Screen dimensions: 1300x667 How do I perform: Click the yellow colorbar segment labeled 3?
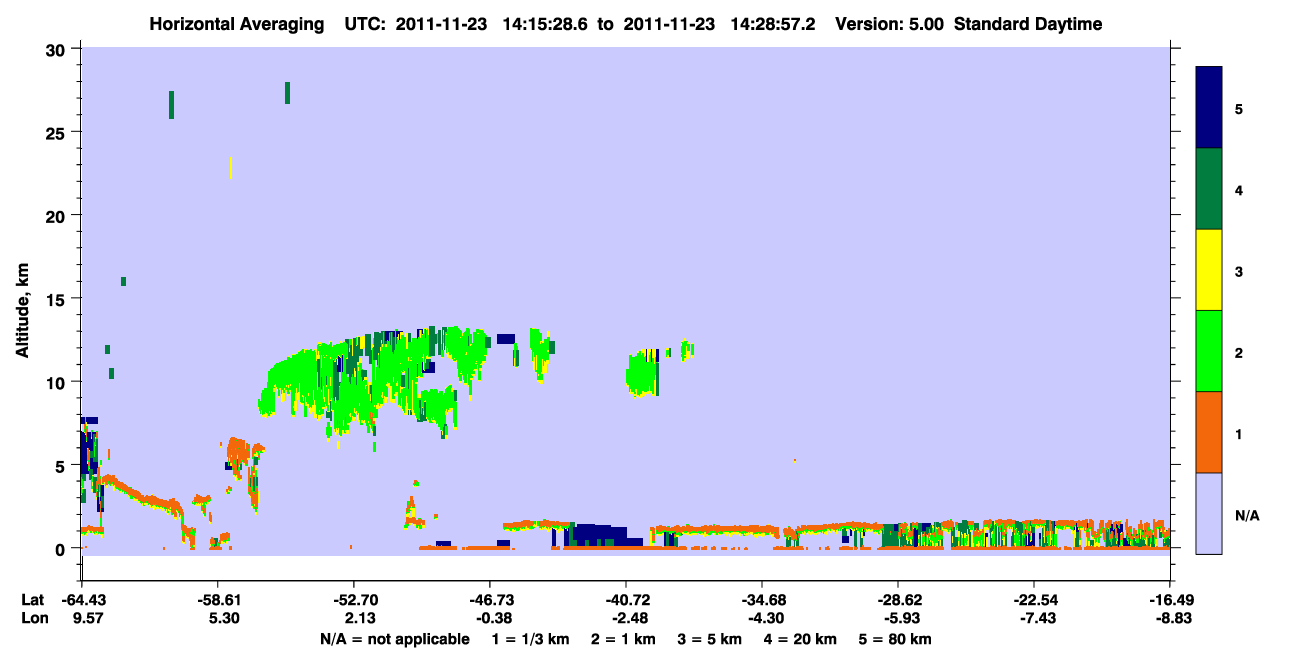pos(1209,270)
